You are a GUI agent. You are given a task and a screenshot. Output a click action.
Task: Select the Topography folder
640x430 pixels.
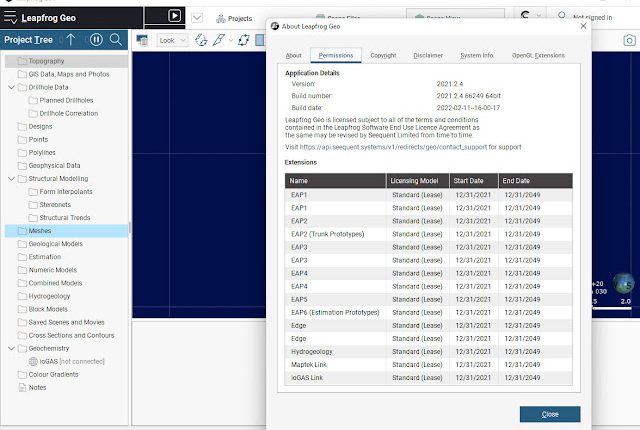pos(66,61)
